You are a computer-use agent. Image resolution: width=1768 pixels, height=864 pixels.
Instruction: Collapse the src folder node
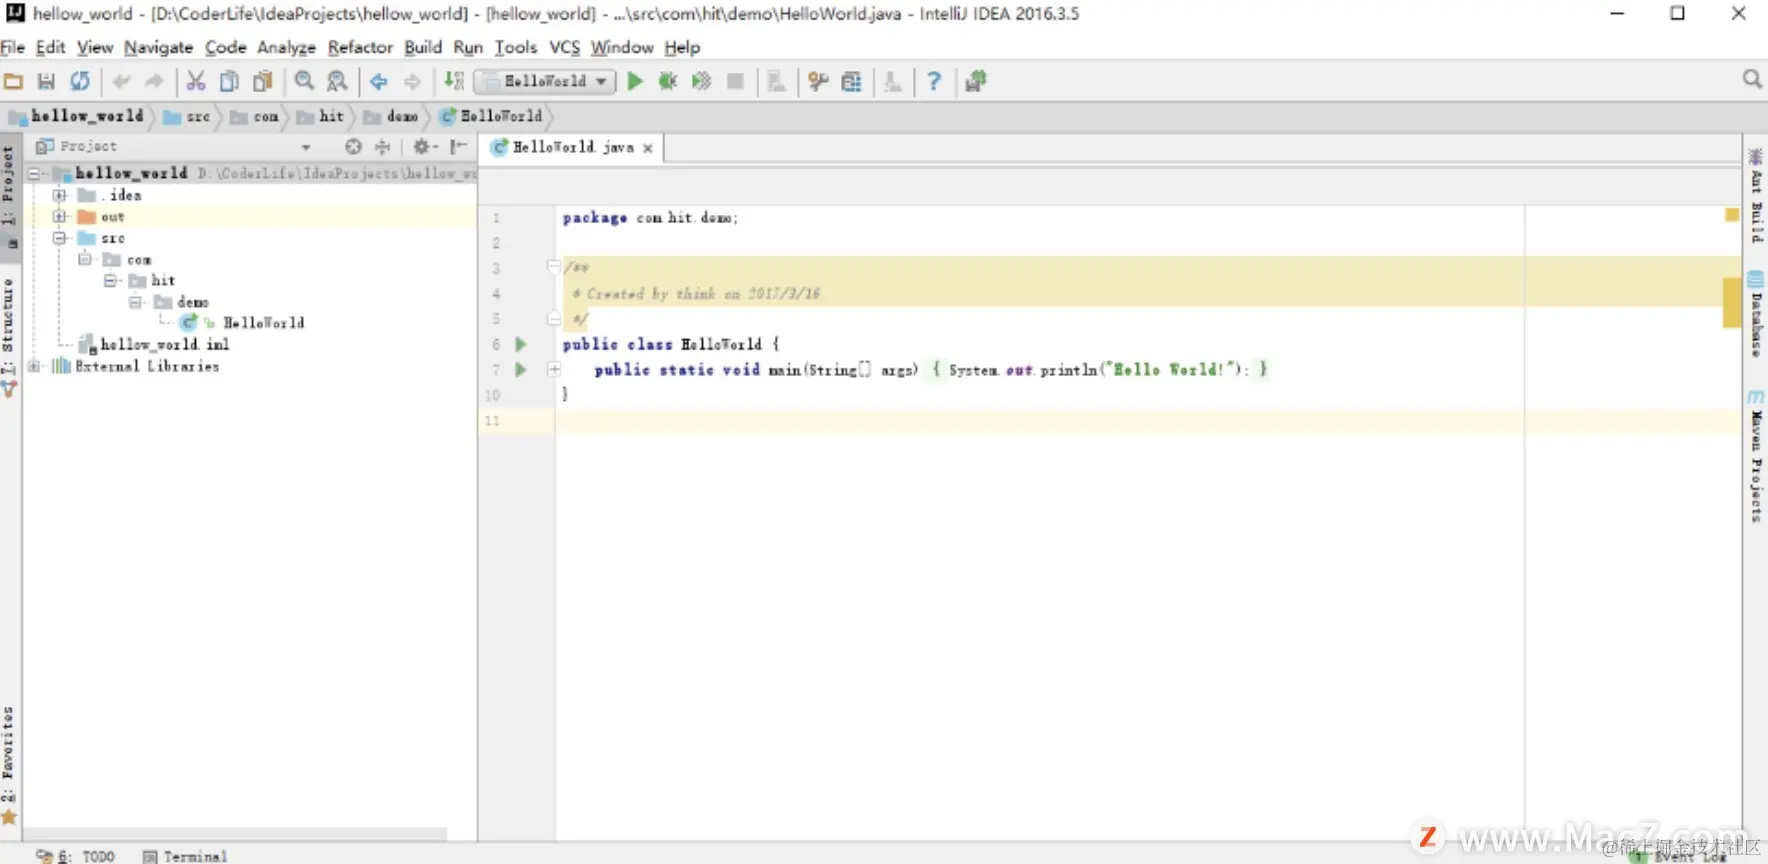60,238
